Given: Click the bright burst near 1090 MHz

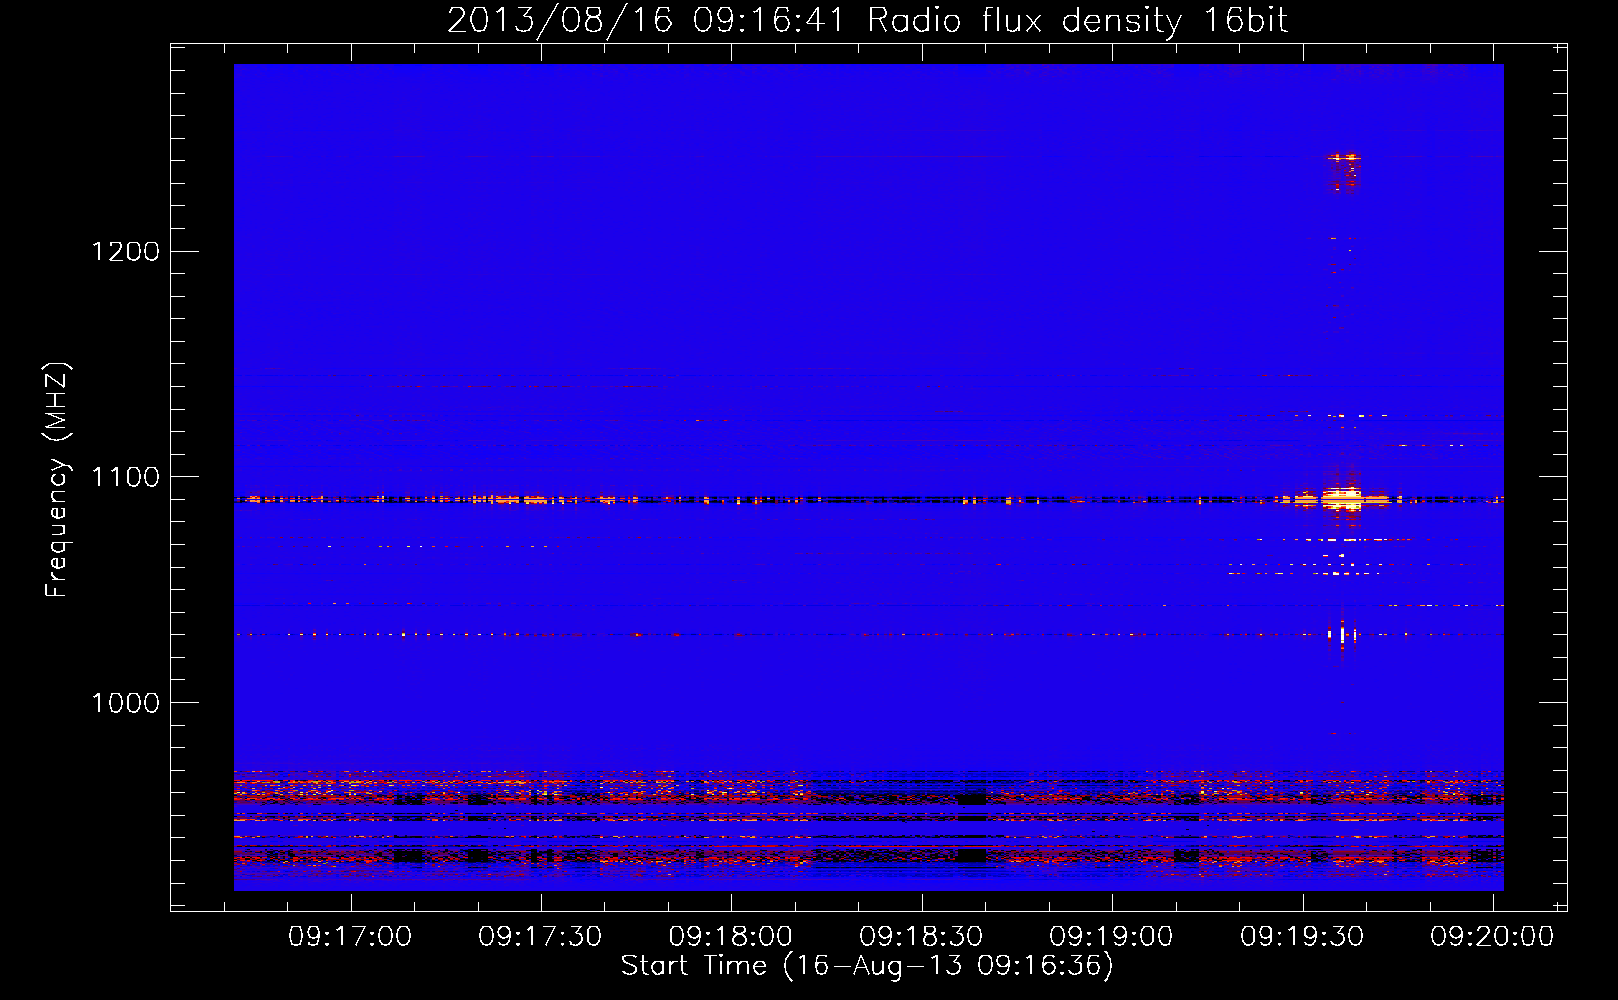Looking at the screenshot, I should click(1342, 498).
